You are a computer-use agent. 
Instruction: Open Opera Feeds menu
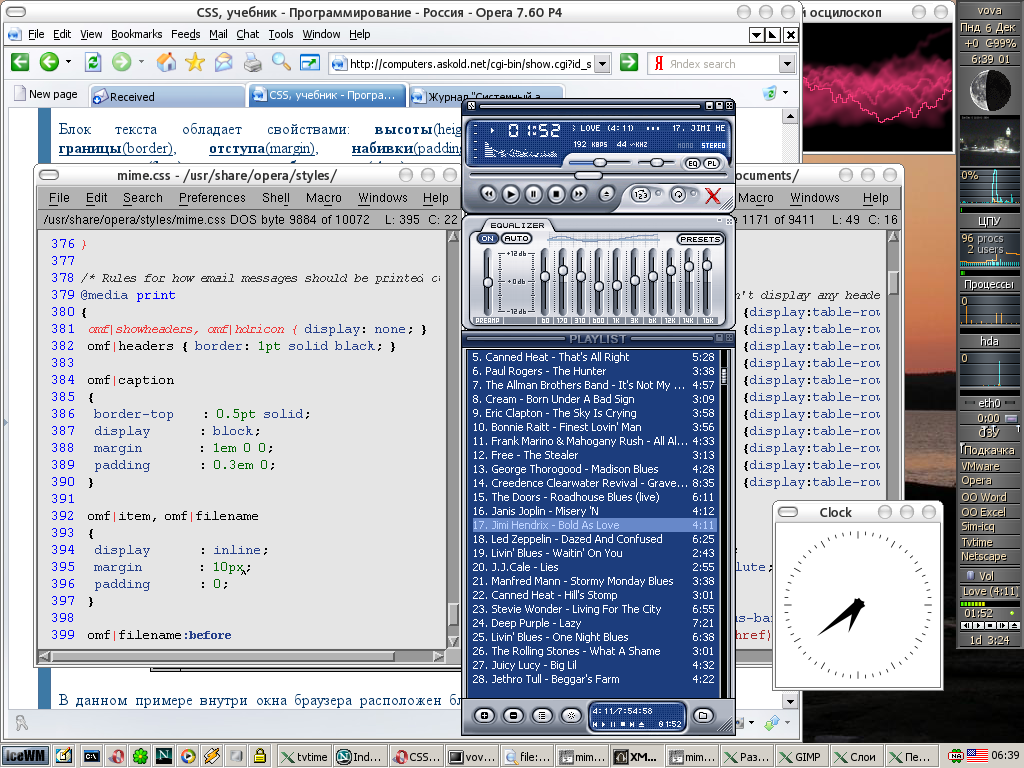(x=185, y=35)
